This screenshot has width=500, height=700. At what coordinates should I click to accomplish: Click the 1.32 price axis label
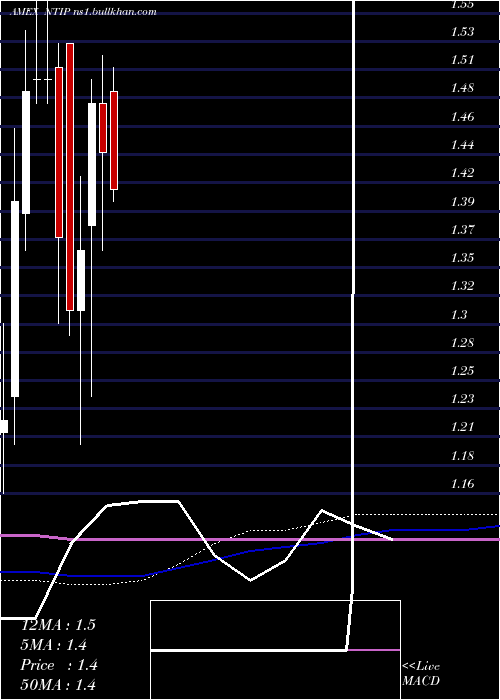pyautogui.click(x=462, y=286)
